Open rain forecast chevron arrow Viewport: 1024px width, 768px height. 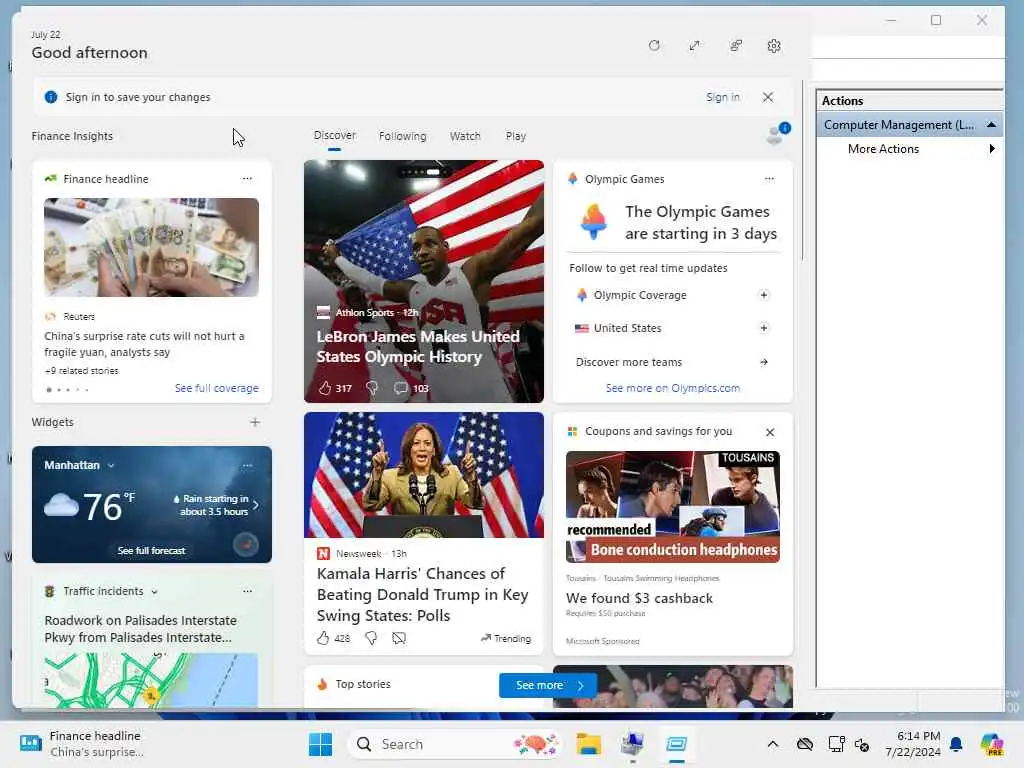click(255, 505)
